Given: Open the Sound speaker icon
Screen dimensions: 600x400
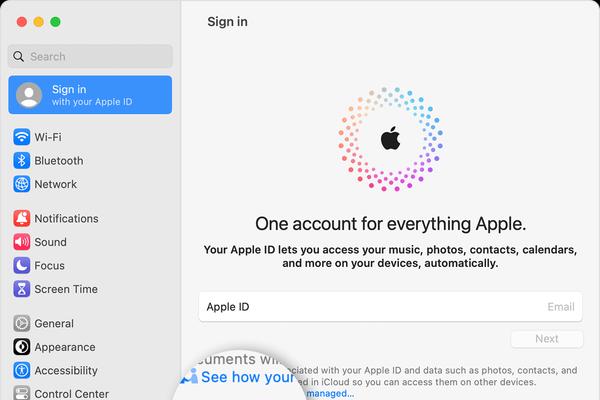Looking at the screenshot, I should coord(21,242).
